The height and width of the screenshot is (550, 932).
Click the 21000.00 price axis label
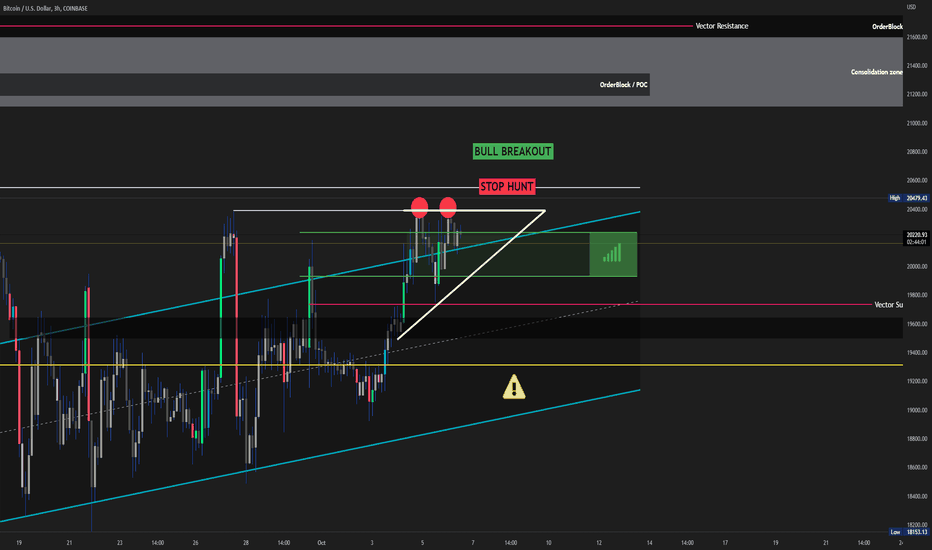pyautogui.click(x=917, y=123)
